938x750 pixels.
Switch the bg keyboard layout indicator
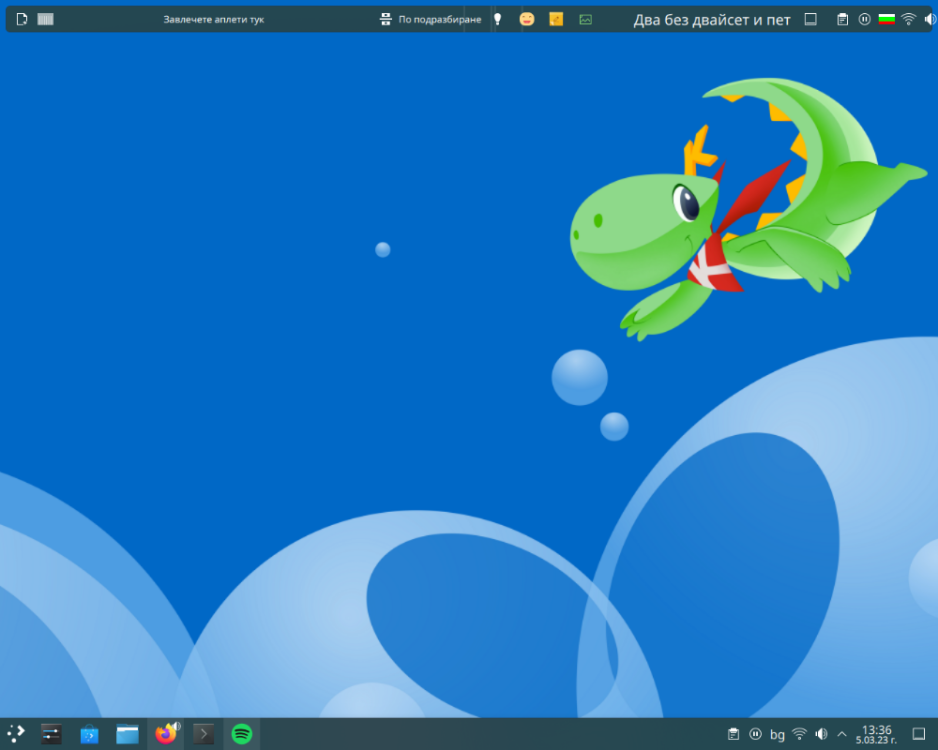(x=777, y=734)
